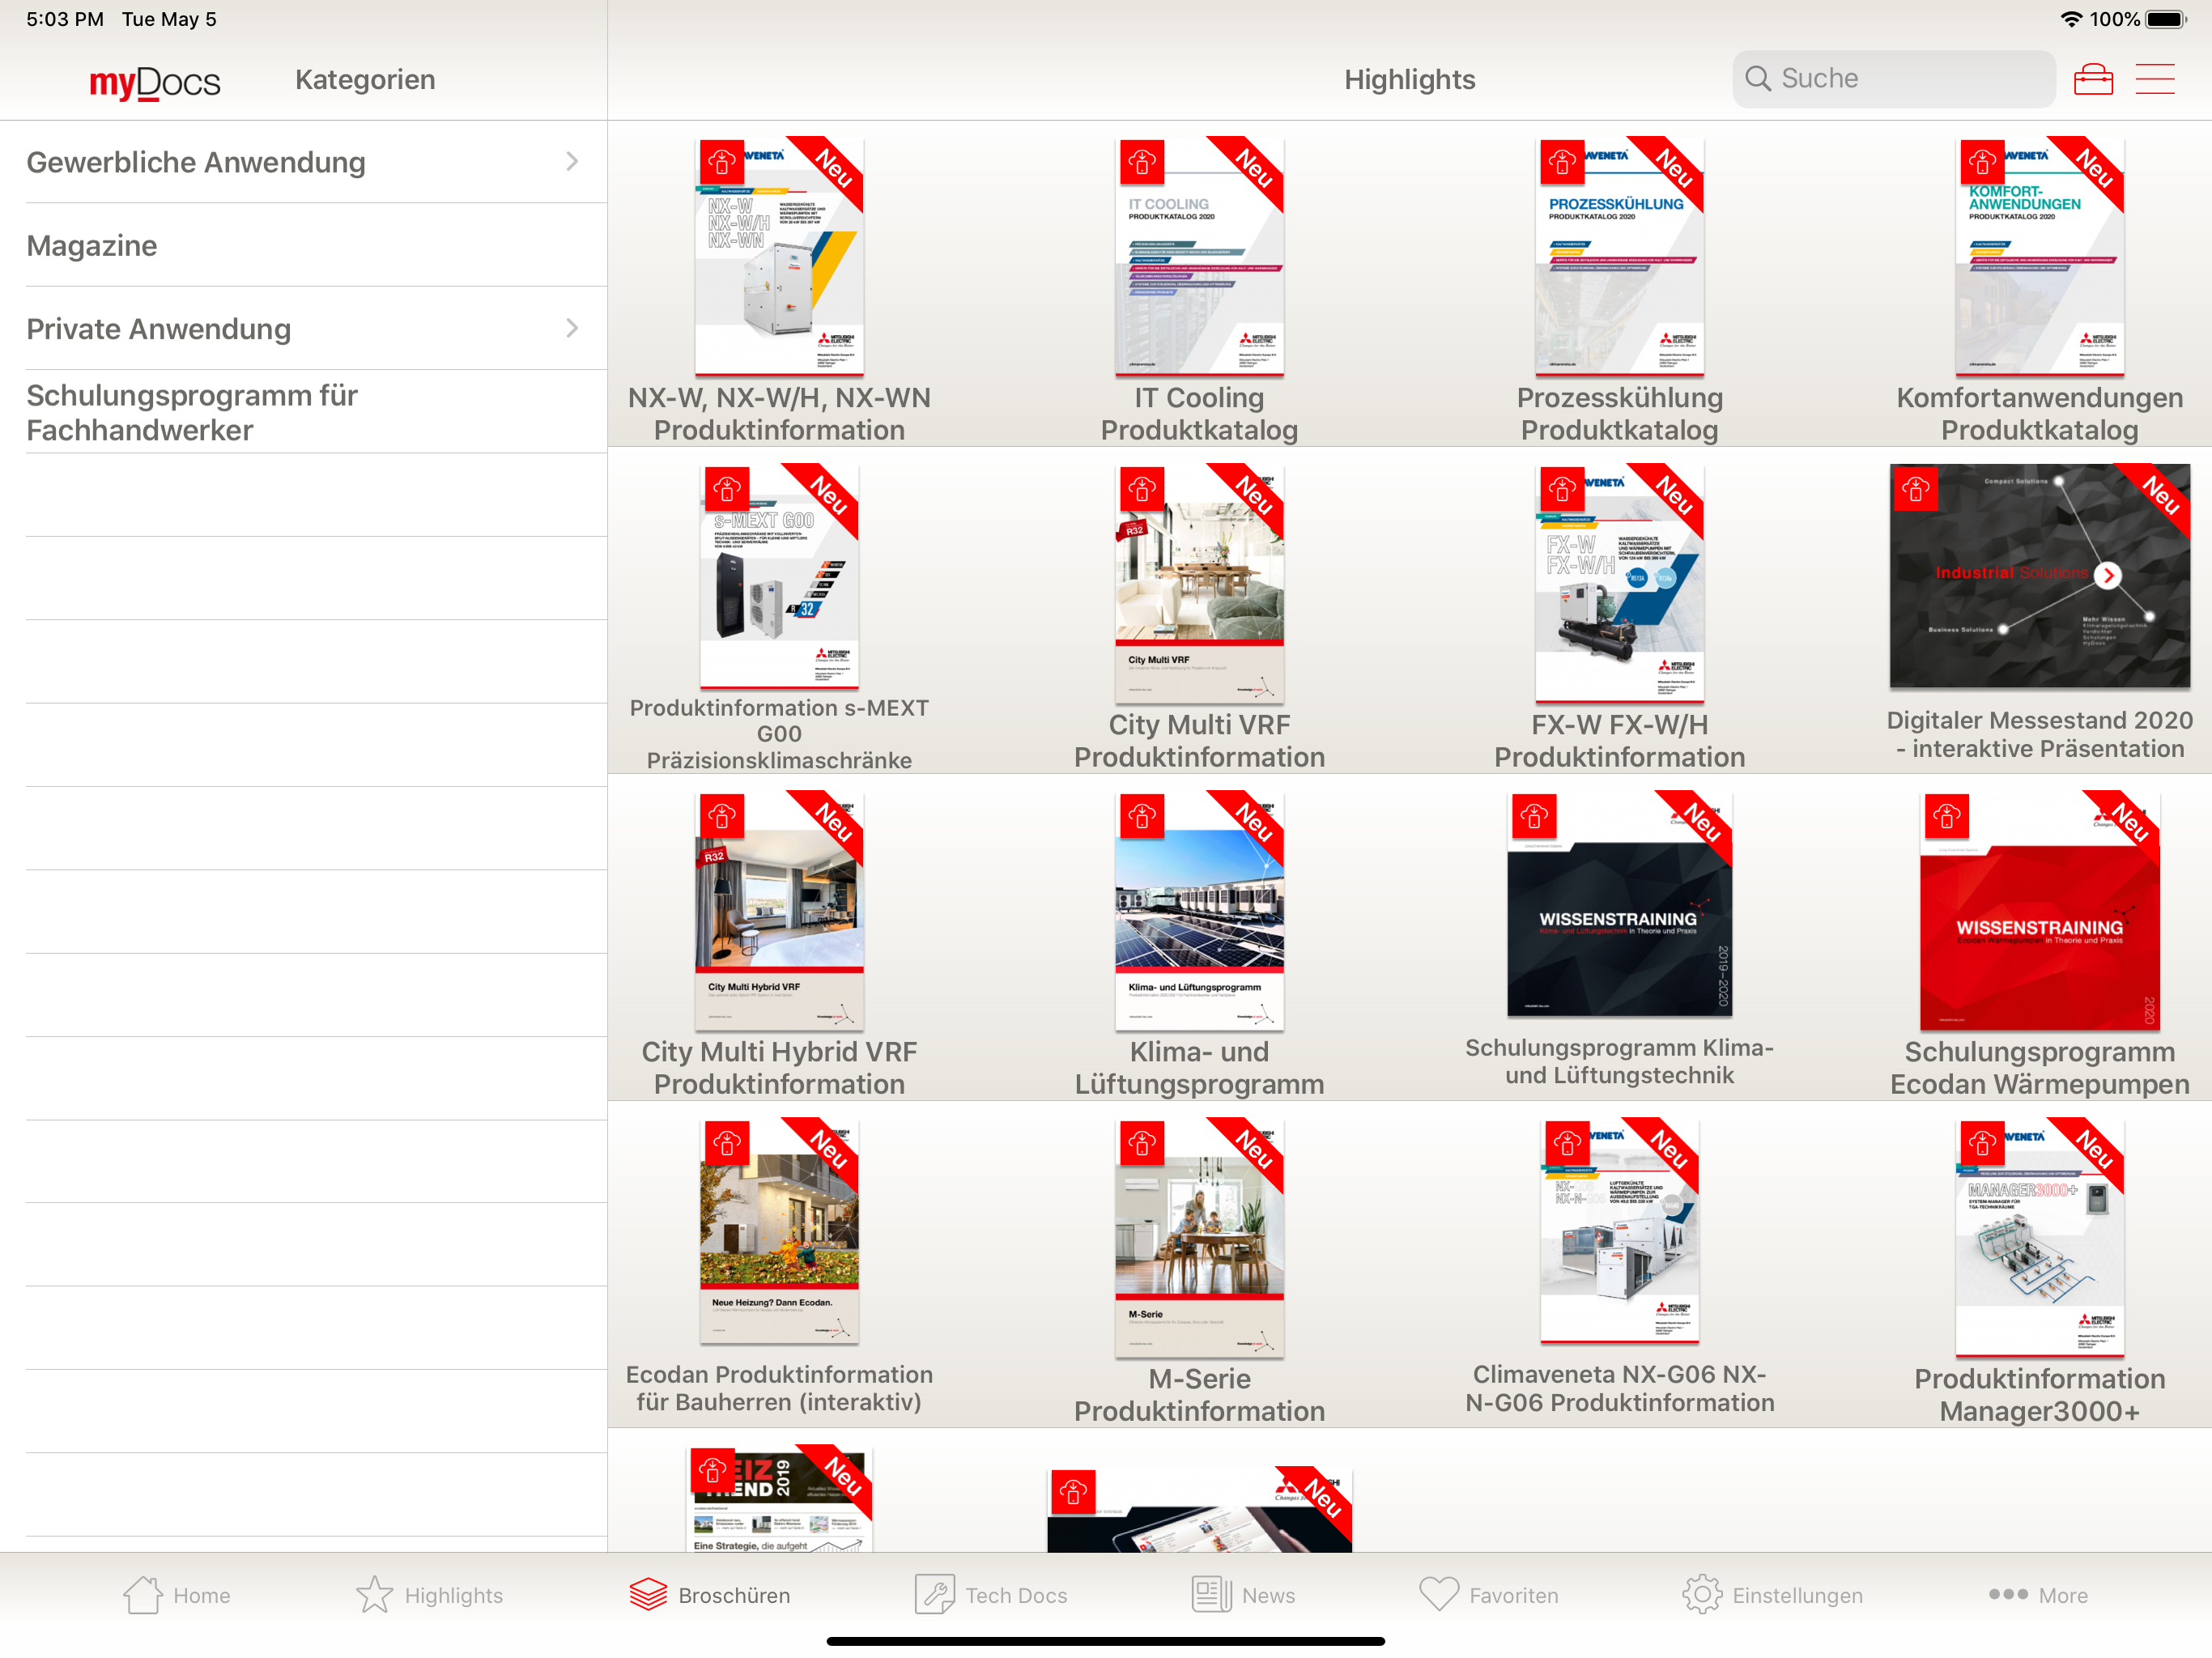
Task: Open the IT Cooling Produktkatalog title
Action: [x=1199, y=414]
